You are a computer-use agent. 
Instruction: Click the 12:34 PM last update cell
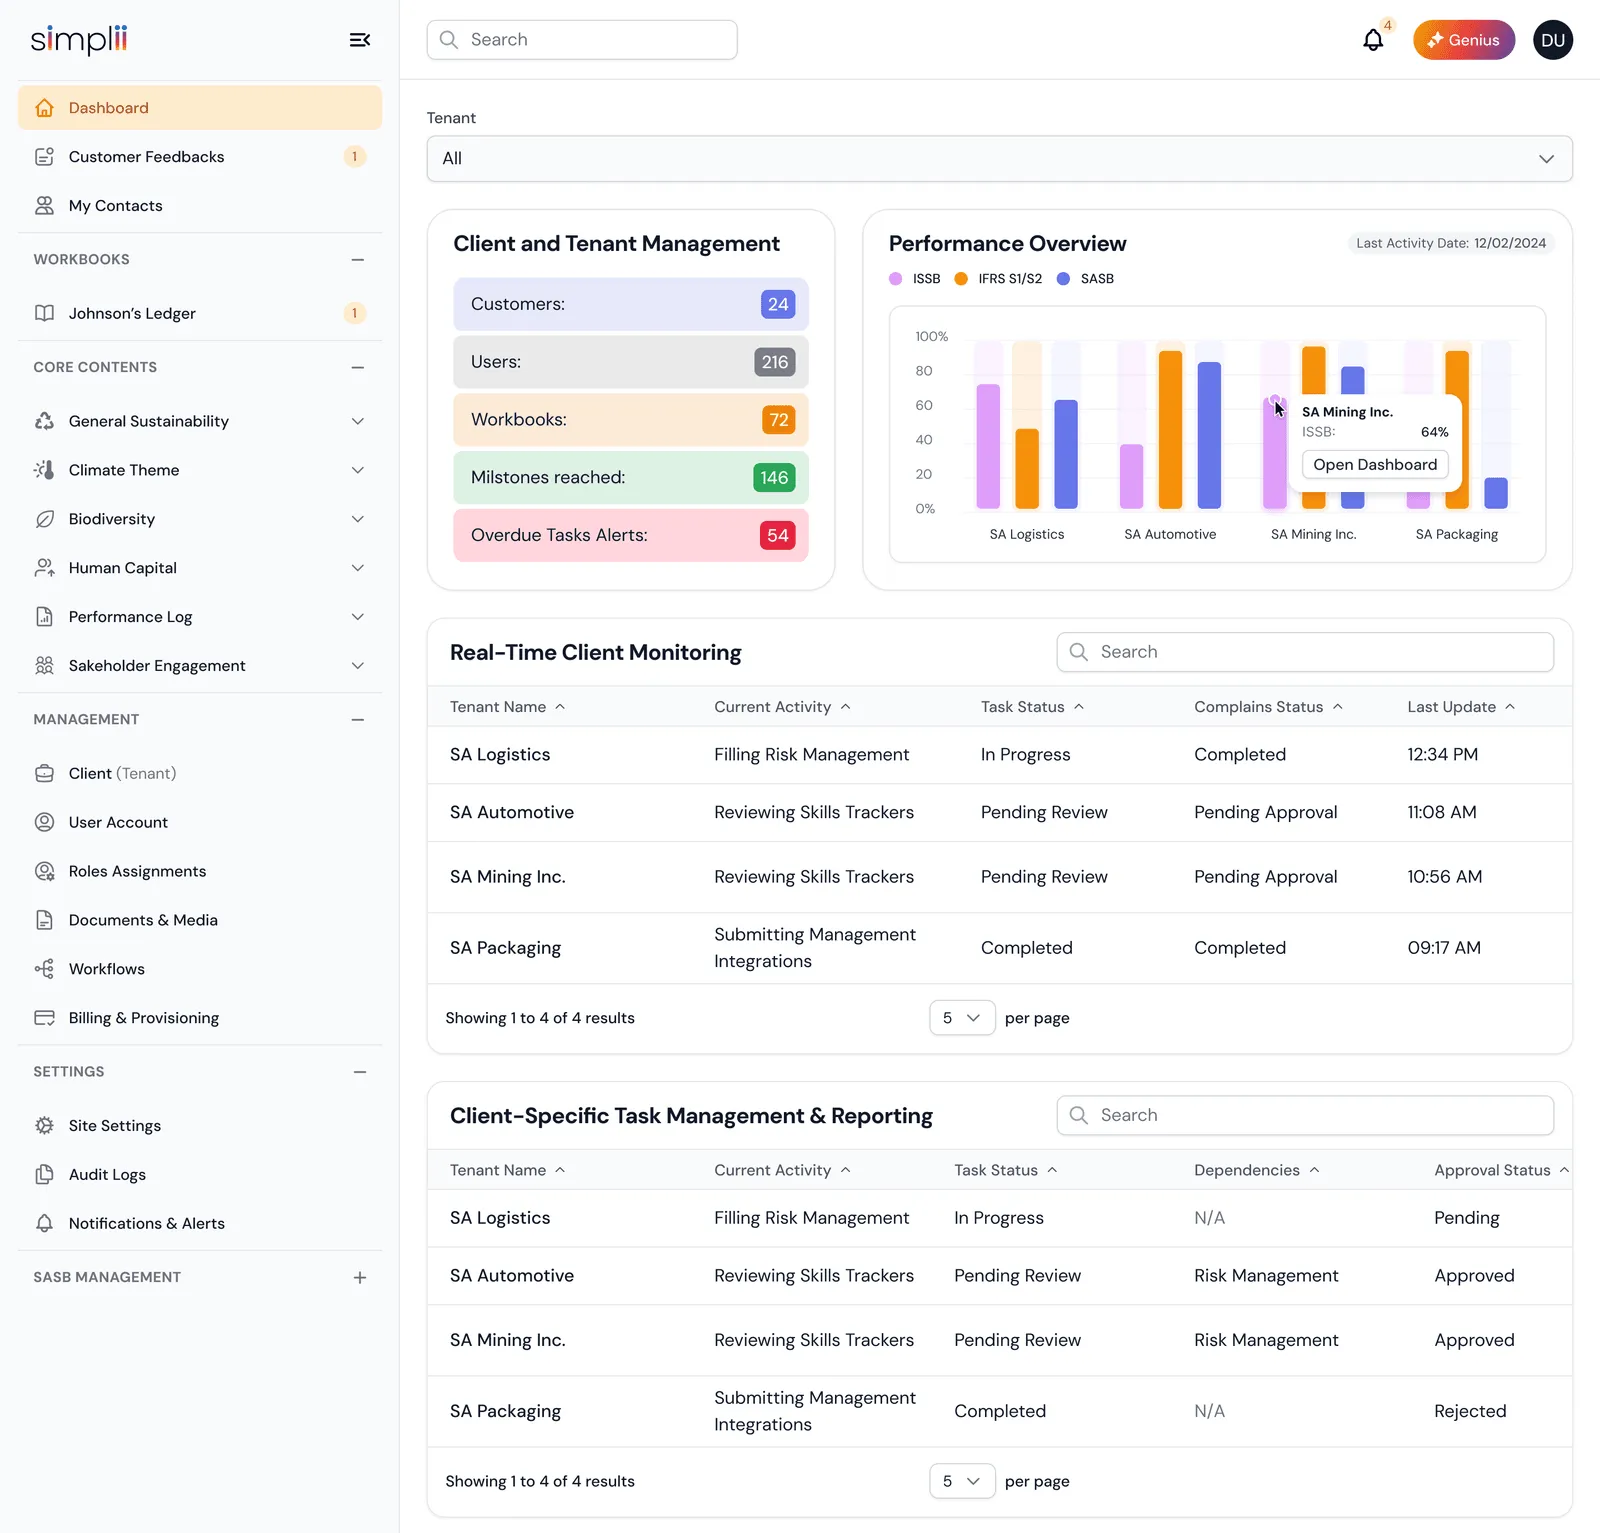(x=1442, y=755)
